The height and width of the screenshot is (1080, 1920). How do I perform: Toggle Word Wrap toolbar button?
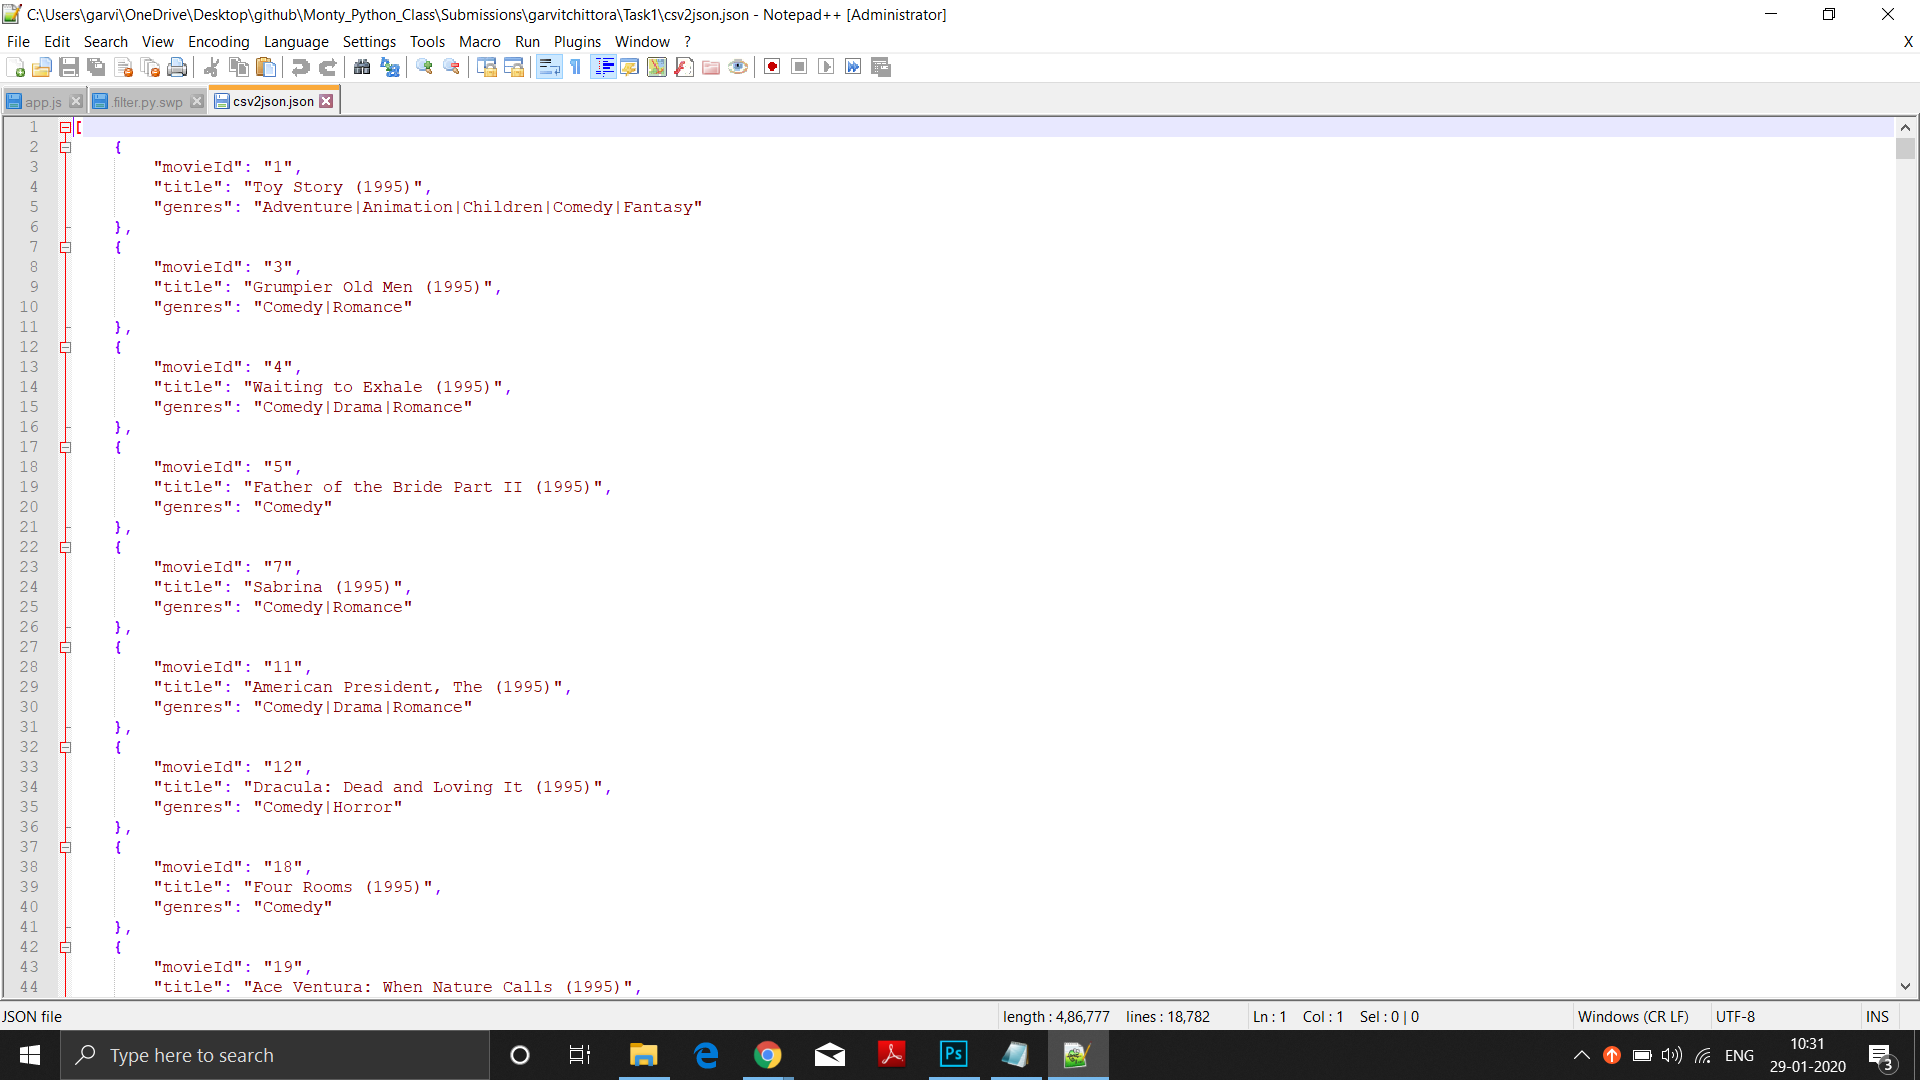(549, 67)
